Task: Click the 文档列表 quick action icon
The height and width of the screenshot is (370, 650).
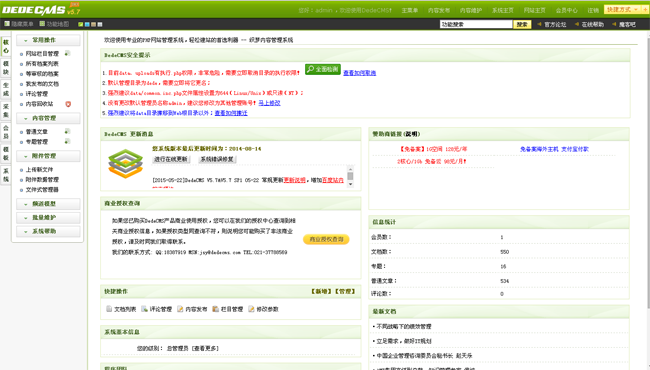Action: pos(109,309)
